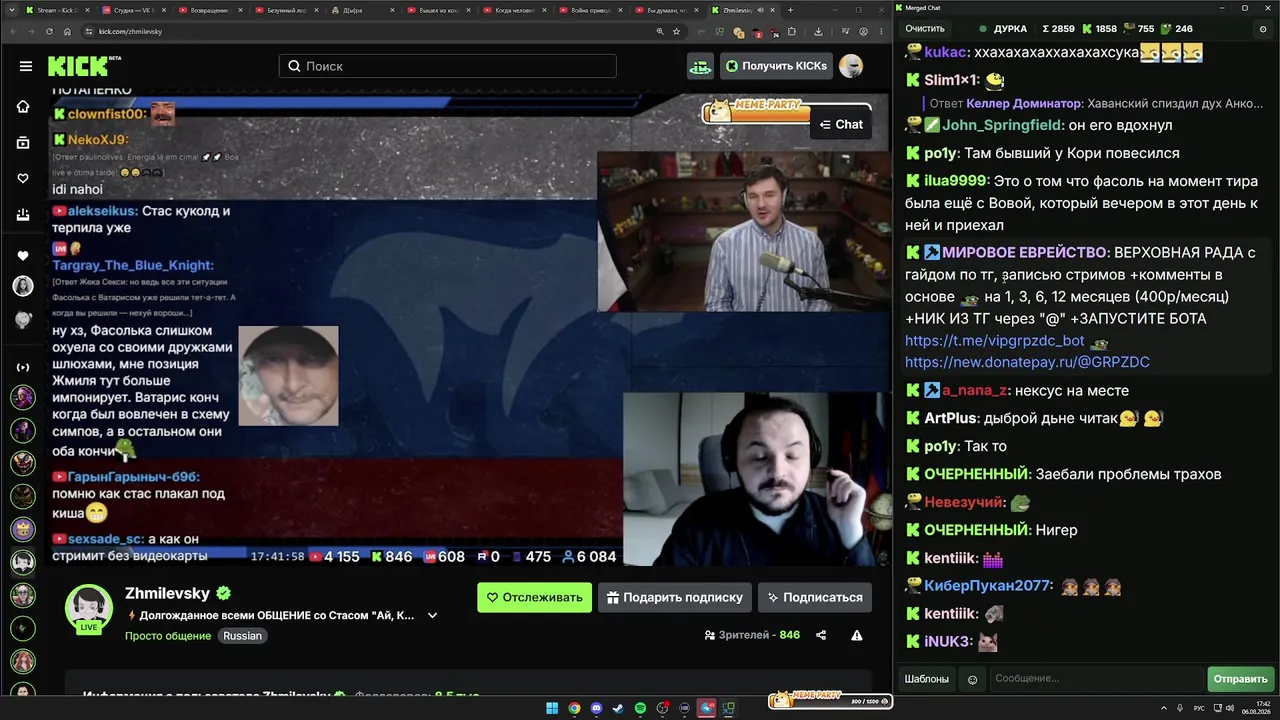
Task: Expand the recommended channels toggle in sidebar
Action: (x=23, y=367)
